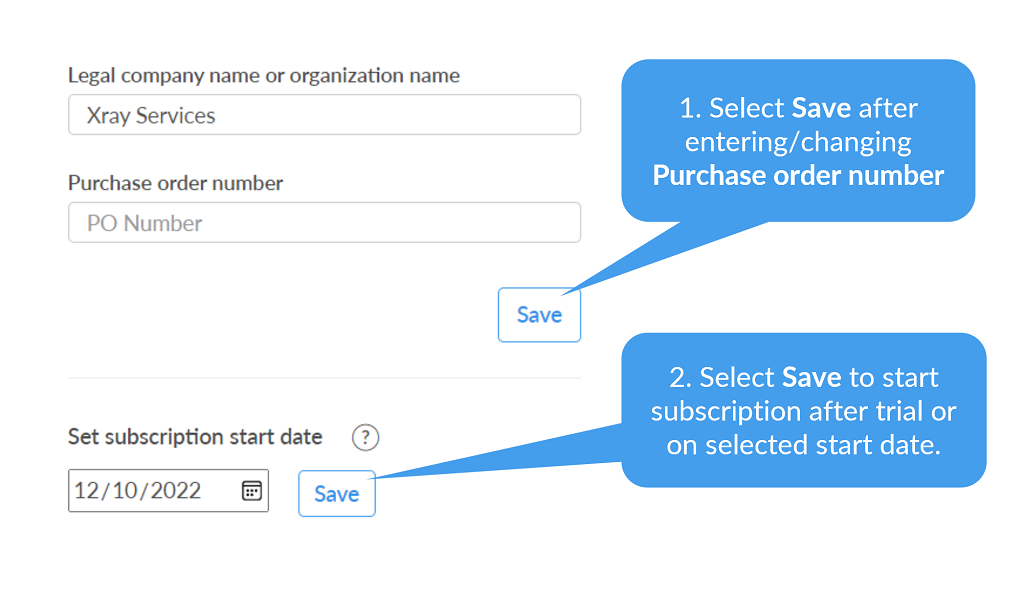Click the 'Purchase order number' field label
This screenshot has height=600, width=1024.
(x=175, y=183)
